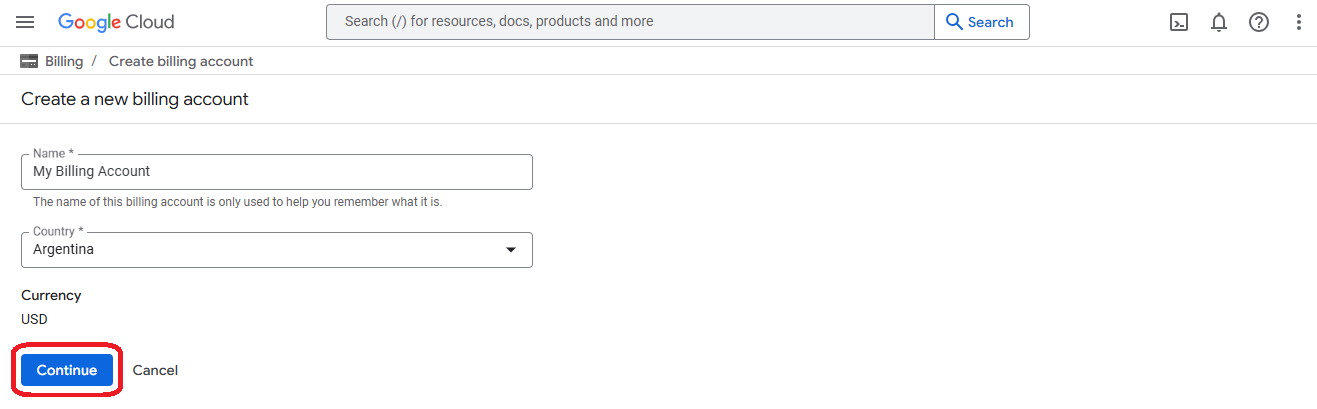Activate Cloud Shell terminal icon
1317x409 pixels.
(1179, 22)
